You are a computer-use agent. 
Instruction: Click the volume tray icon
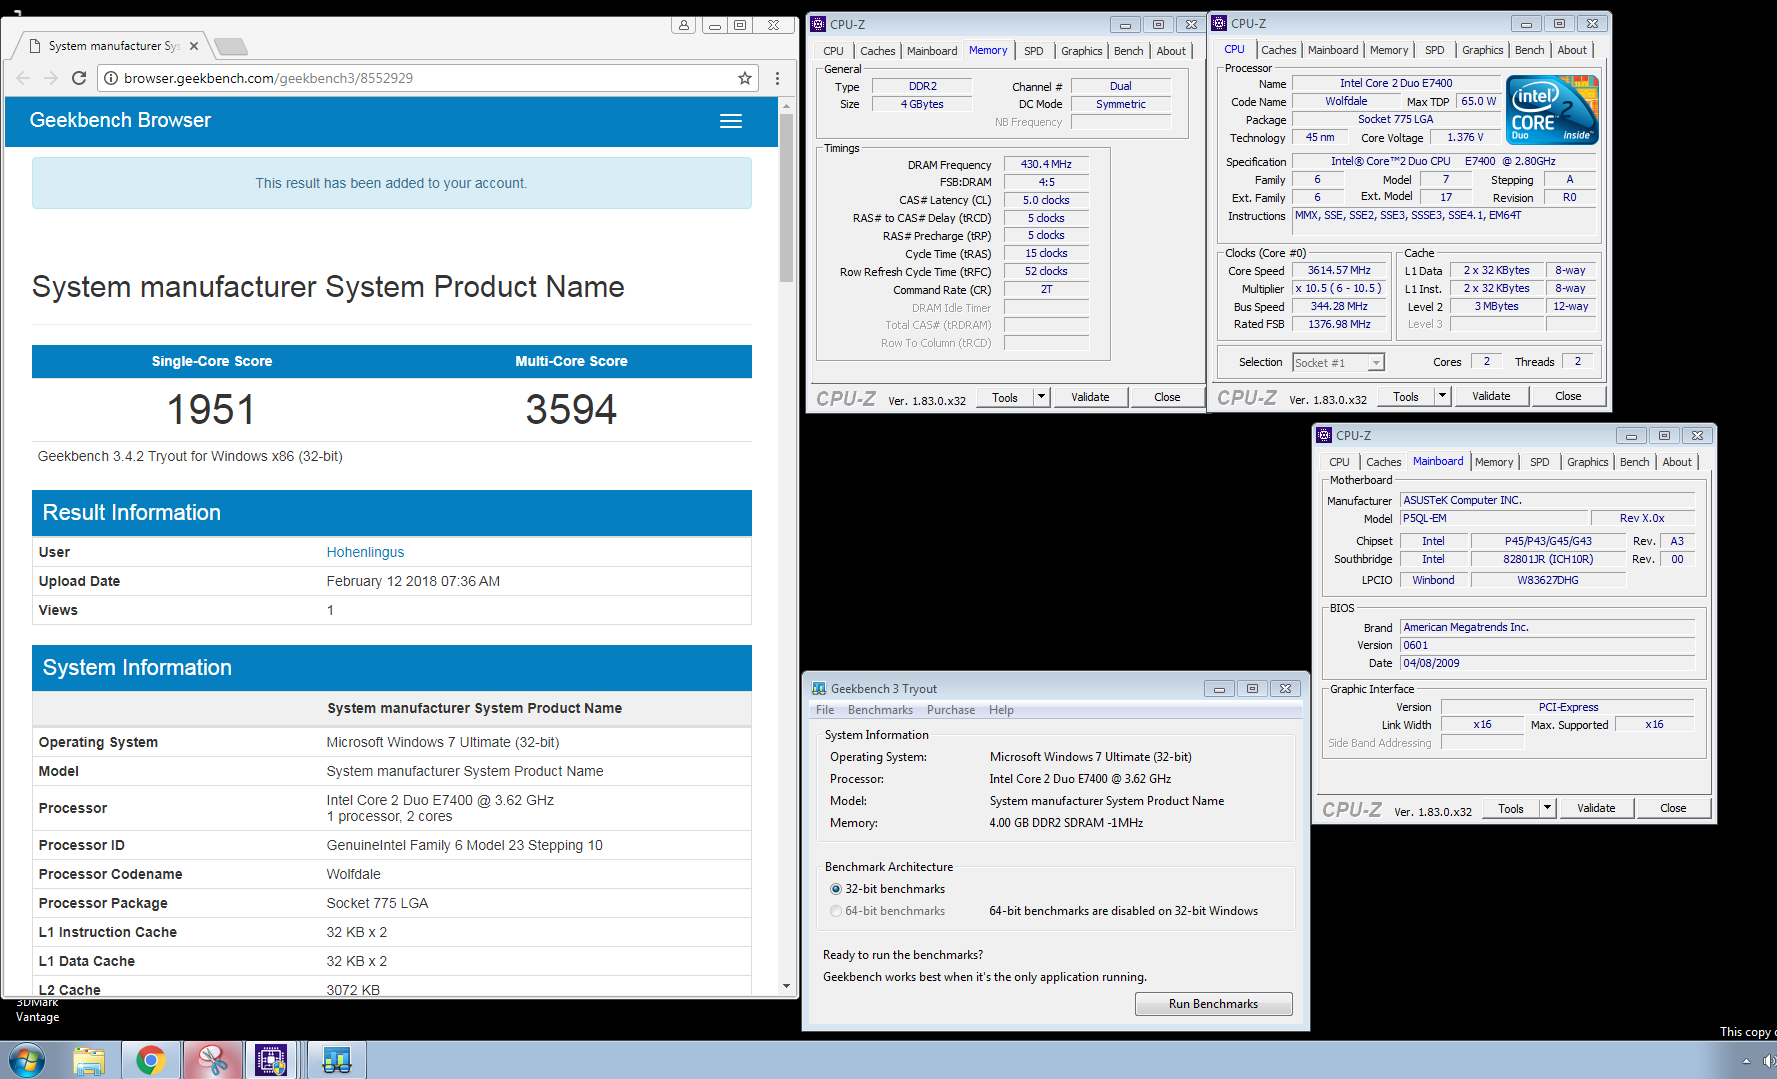click(1768, 1061)
